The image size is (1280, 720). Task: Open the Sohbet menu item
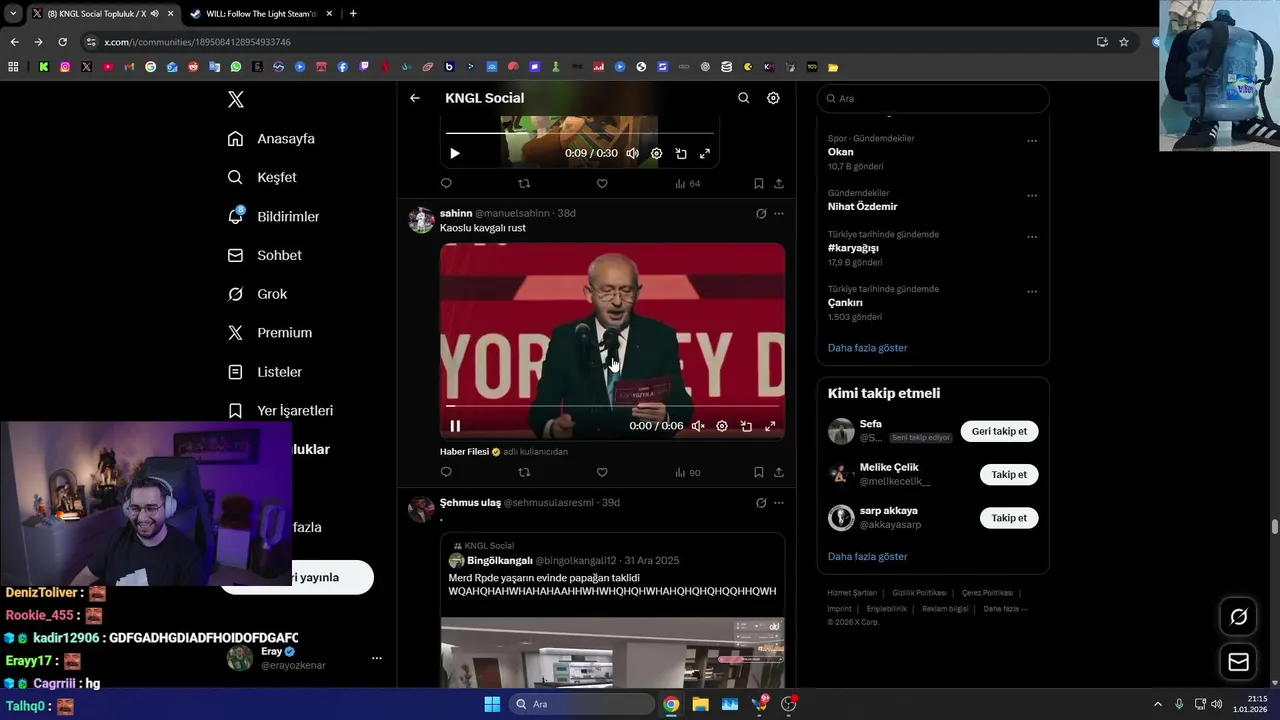(264, 255)
